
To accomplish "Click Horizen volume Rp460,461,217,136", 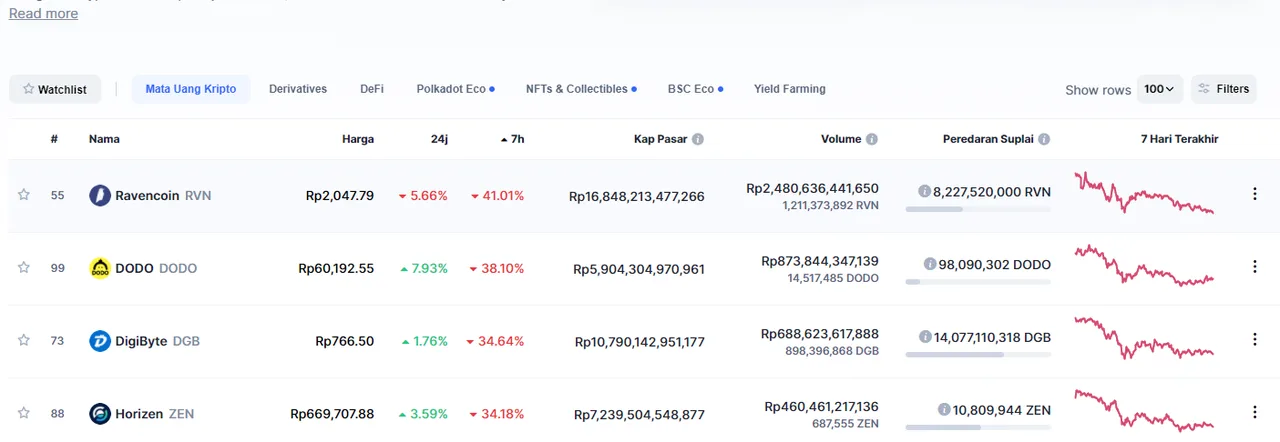I will pos(822,407).
